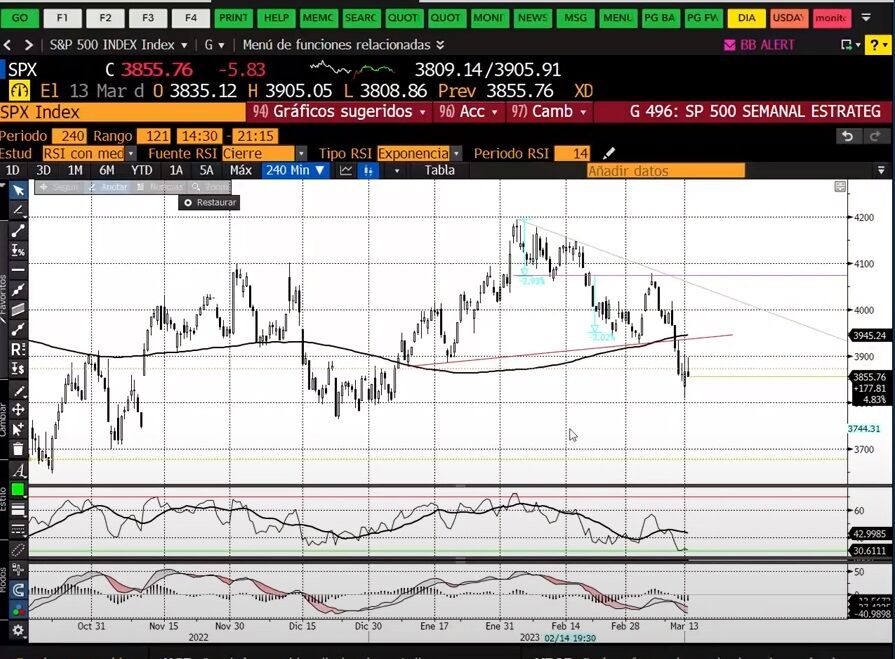Activate the move crosshair tool
Image resolution: width=895 pixels, height=659 pixels.
[18, 409]
